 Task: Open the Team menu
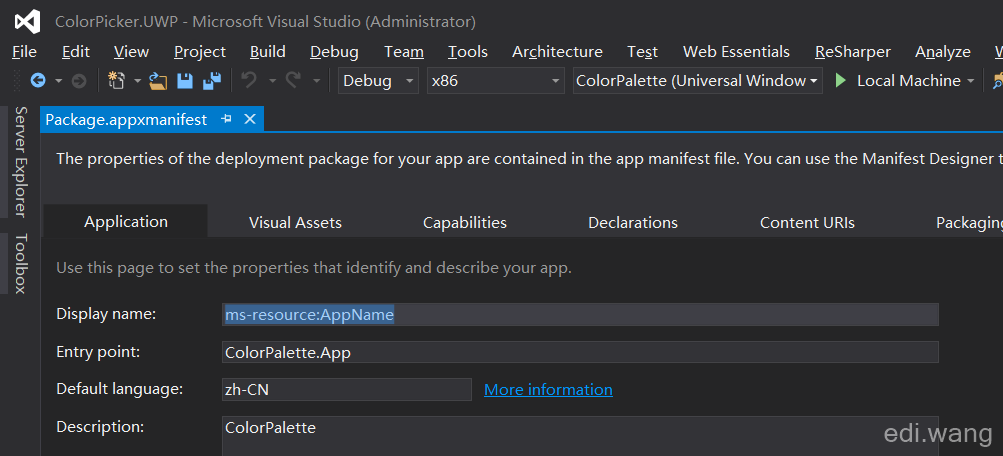click(x=404, y=52)
